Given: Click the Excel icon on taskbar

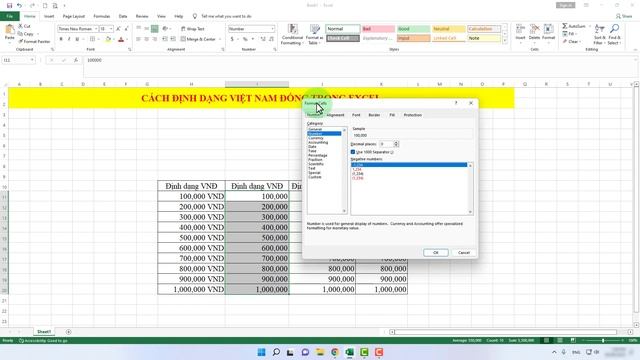Looking at the screenshot, I should (x=349, y=352).
